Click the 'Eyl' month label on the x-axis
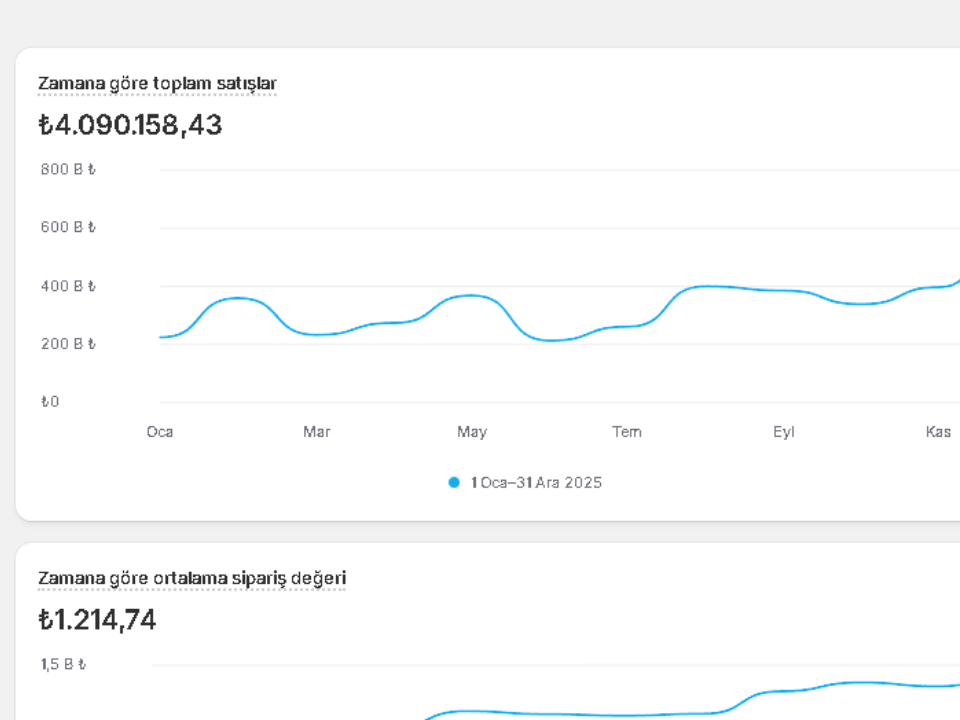This screenshot has width=960, height=720. [x=784, y=432]
